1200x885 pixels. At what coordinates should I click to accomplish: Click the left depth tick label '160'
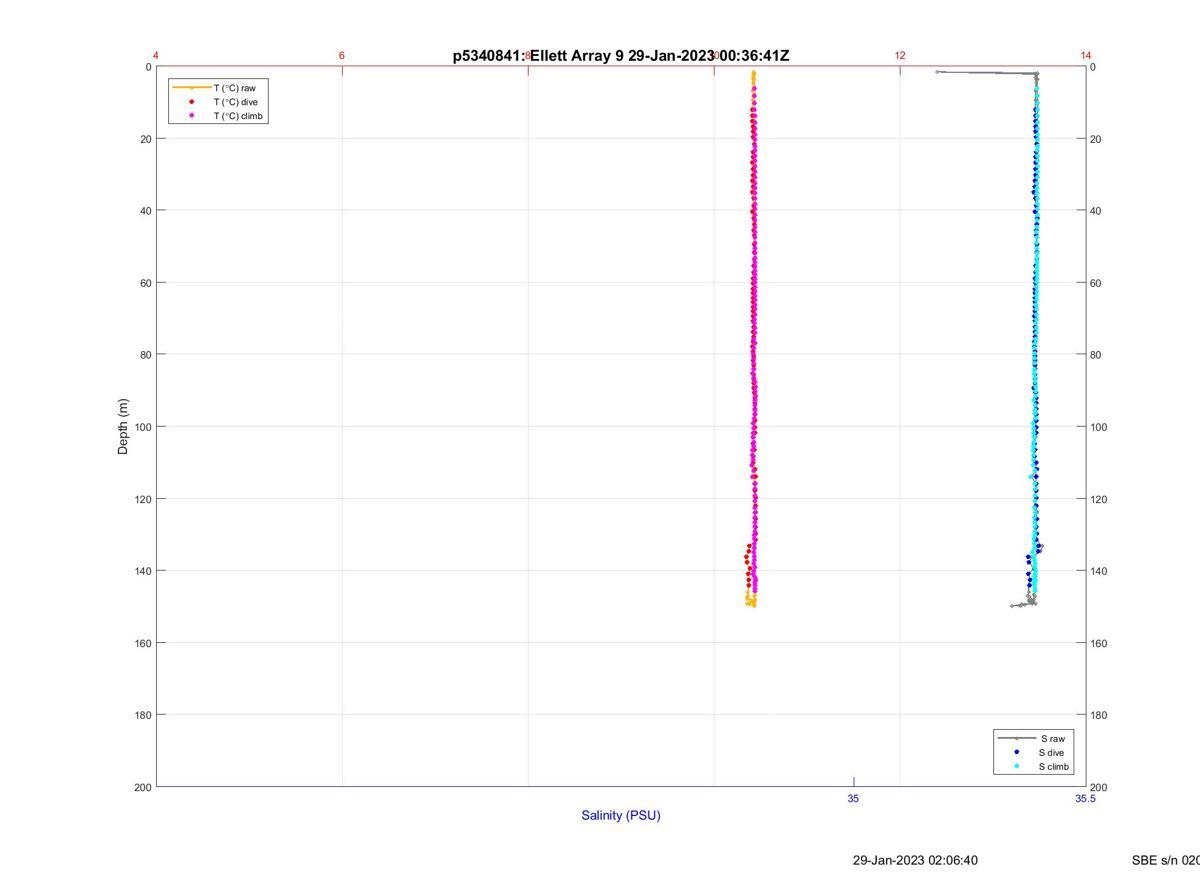pos(143,643)
